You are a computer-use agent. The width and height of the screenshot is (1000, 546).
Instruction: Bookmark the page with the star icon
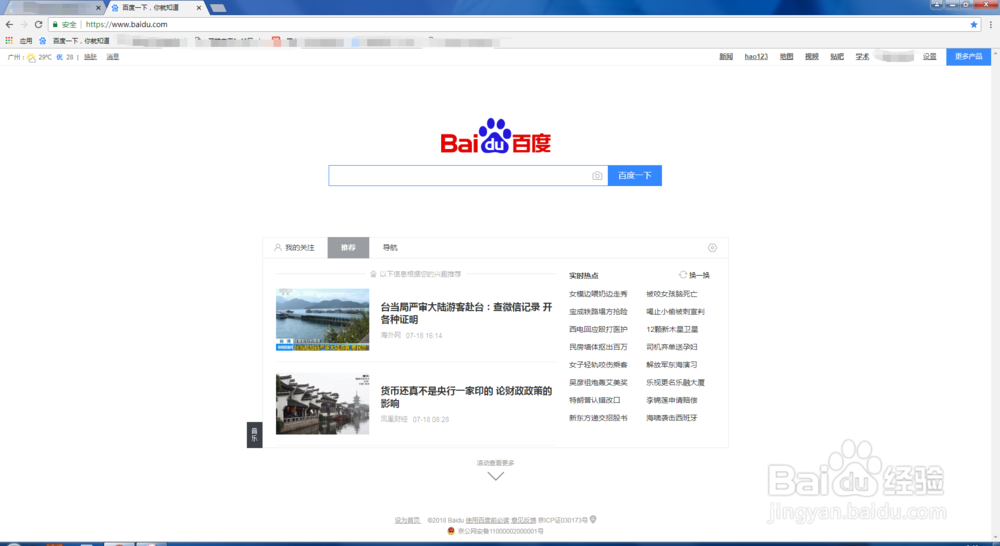click(974, 24)
